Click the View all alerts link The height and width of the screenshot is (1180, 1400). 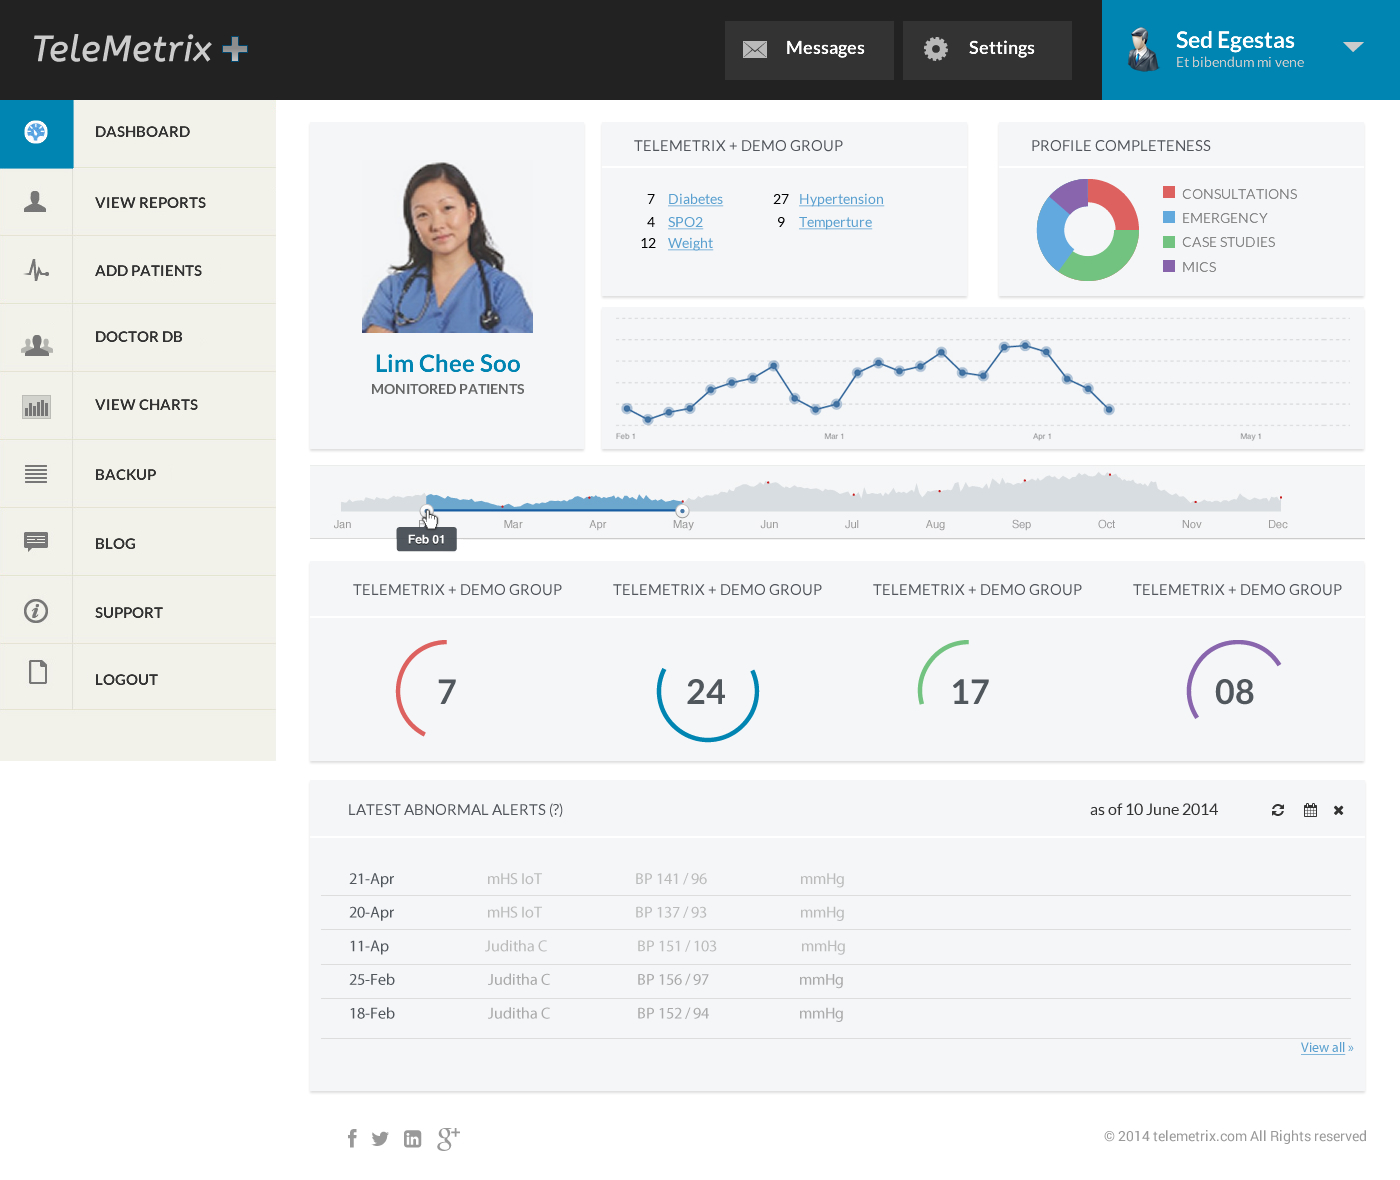(x=1326, y=1047)
